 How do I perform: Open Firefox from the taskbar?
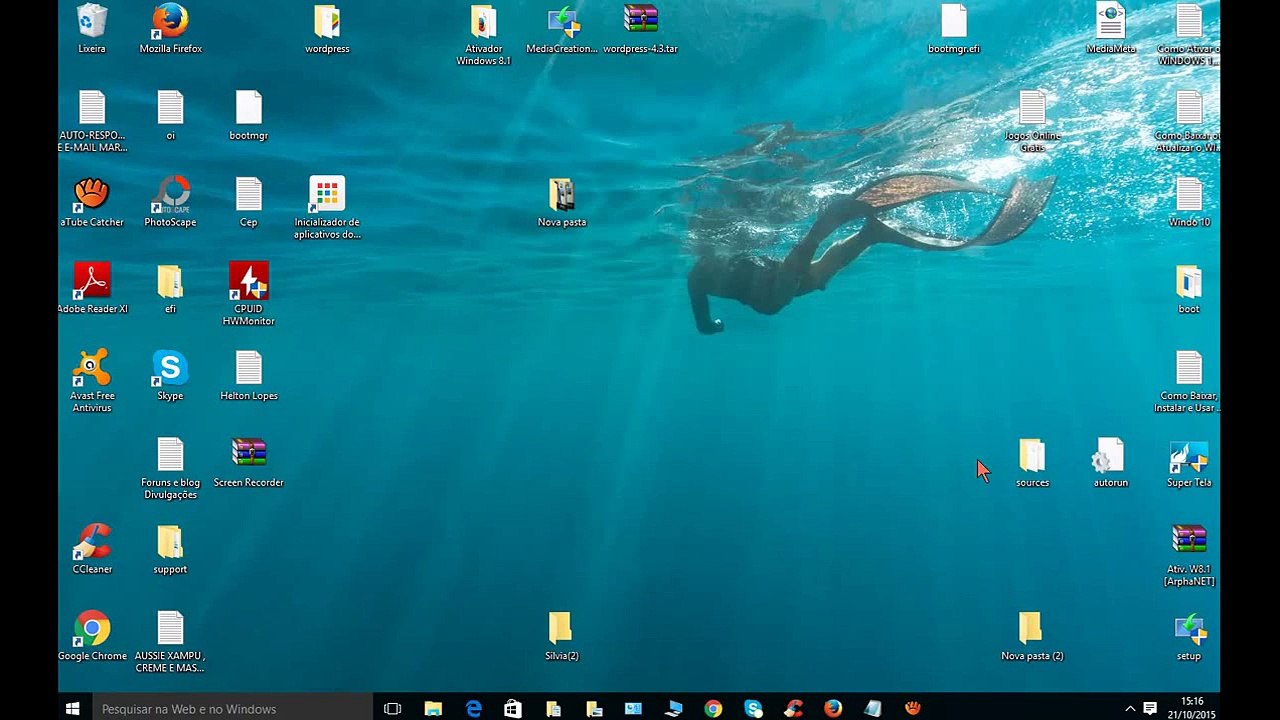point(833,708)
